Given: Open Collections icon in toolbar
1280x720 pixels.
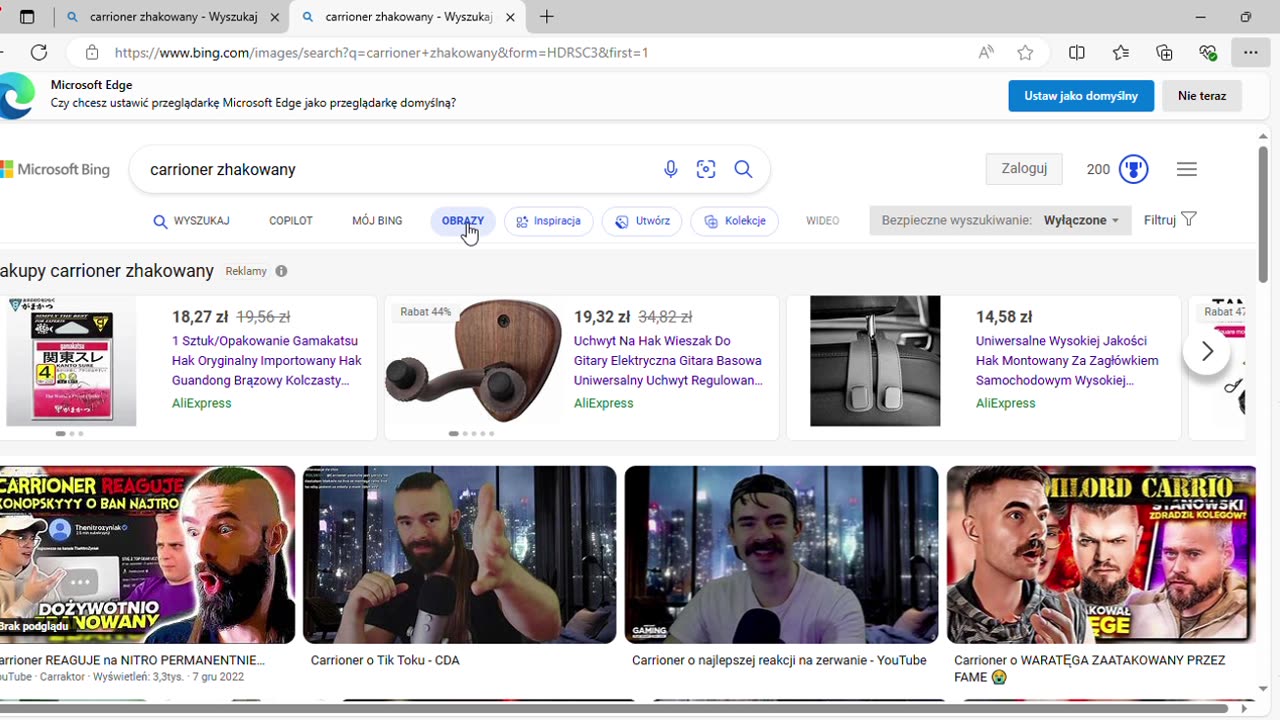Looking at the screenshot, I should point(1164,52).
